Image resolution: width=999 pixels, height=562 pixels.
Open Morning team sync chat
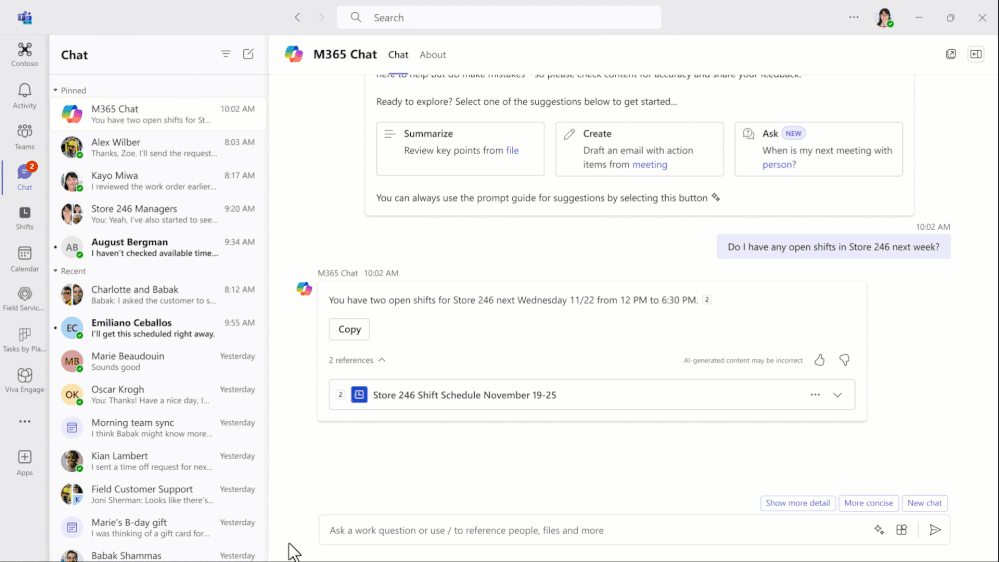pos(159,427)
